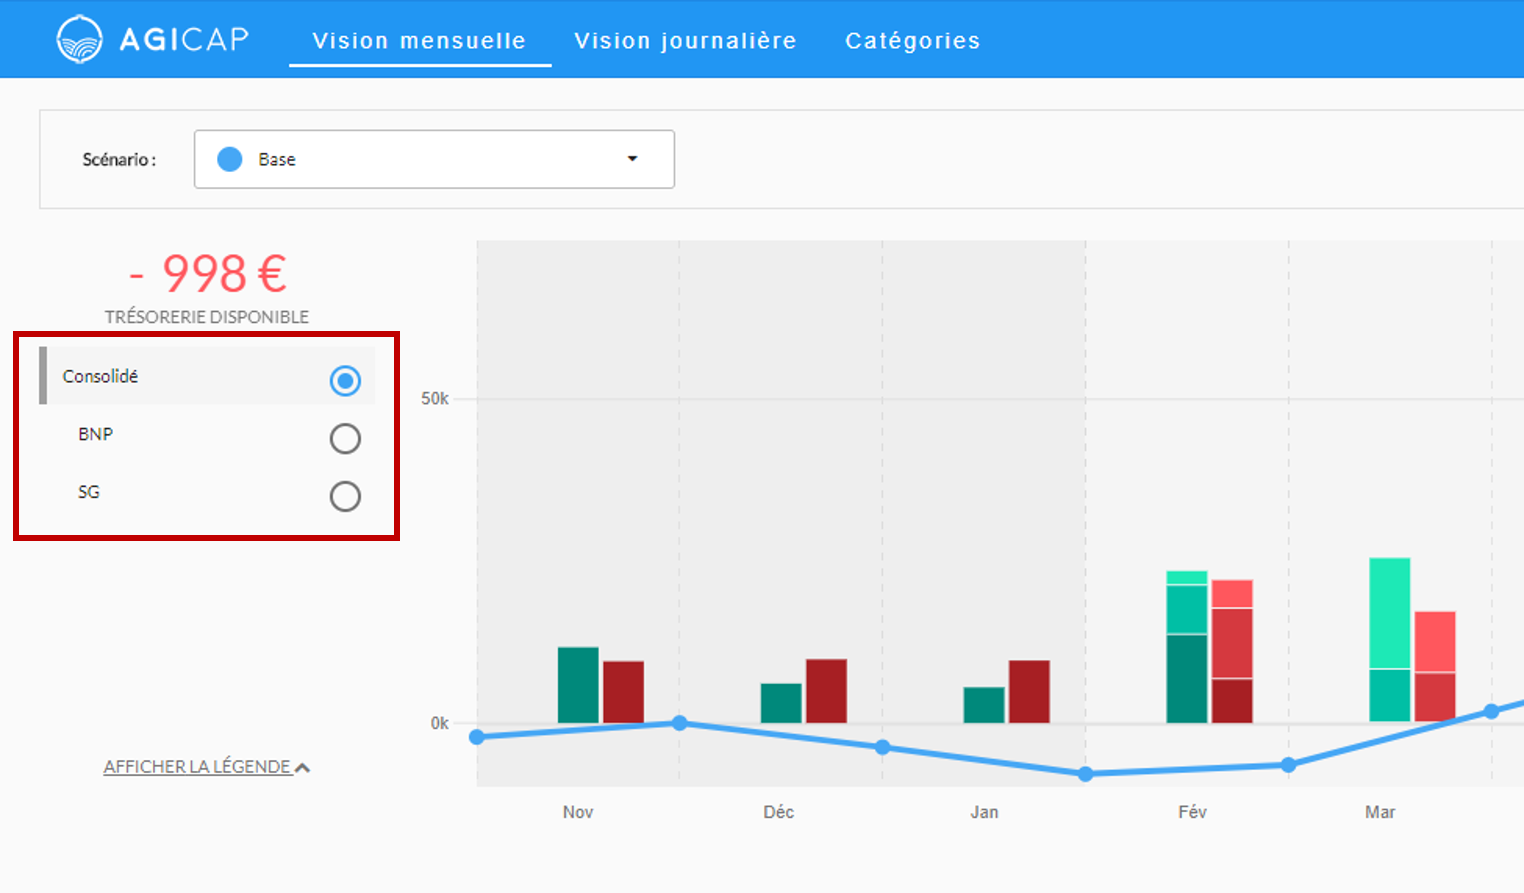Select the SG radio button
The width and height of the screenshot is (1524, 893).
(345, 496)
